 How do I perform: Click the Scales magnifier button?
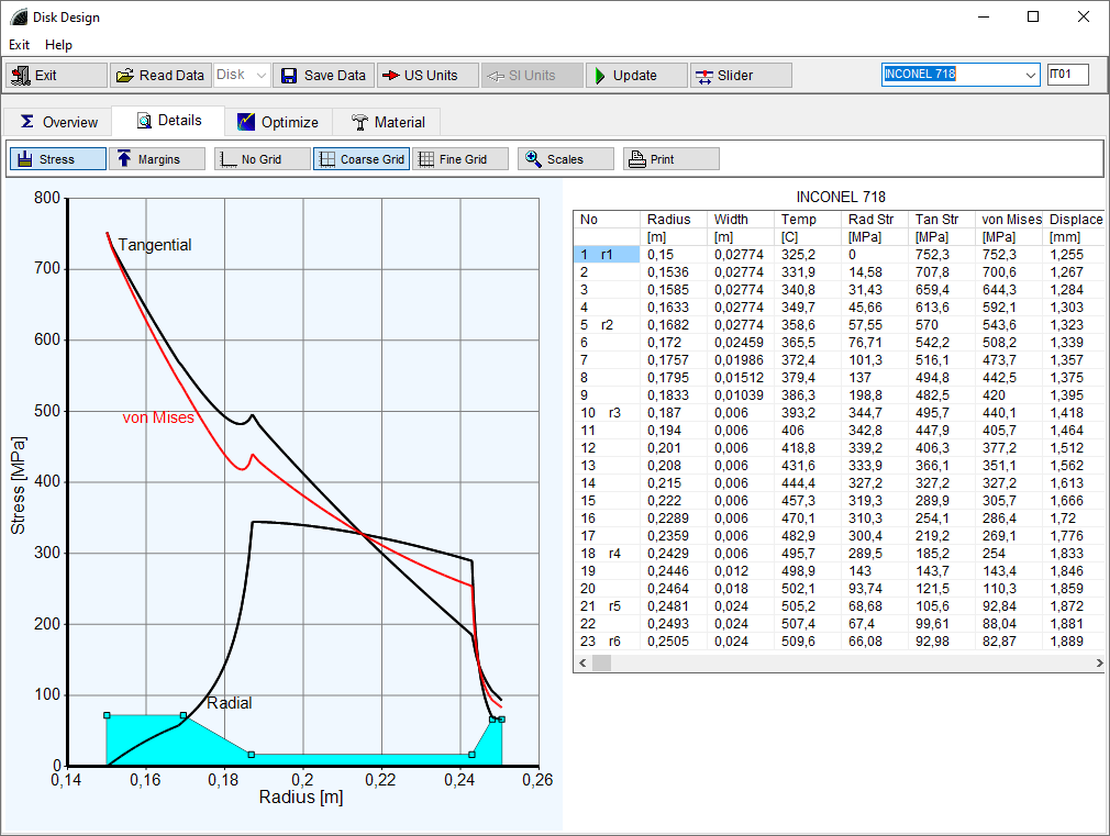(566, 159)
